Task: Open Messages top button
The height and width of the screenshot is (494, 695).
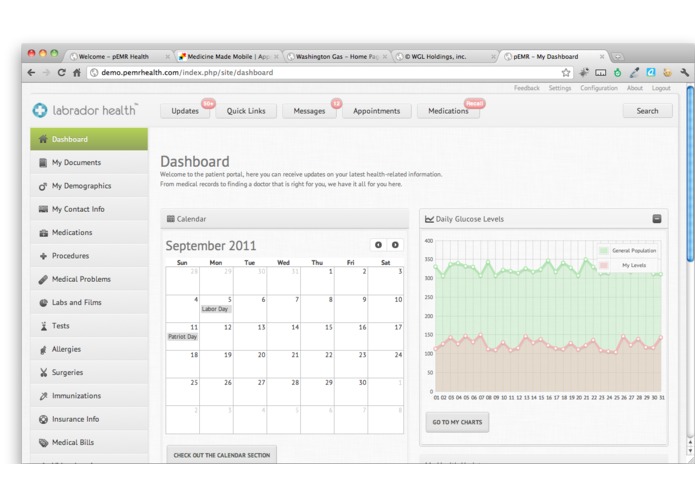Action: (309, 111)
